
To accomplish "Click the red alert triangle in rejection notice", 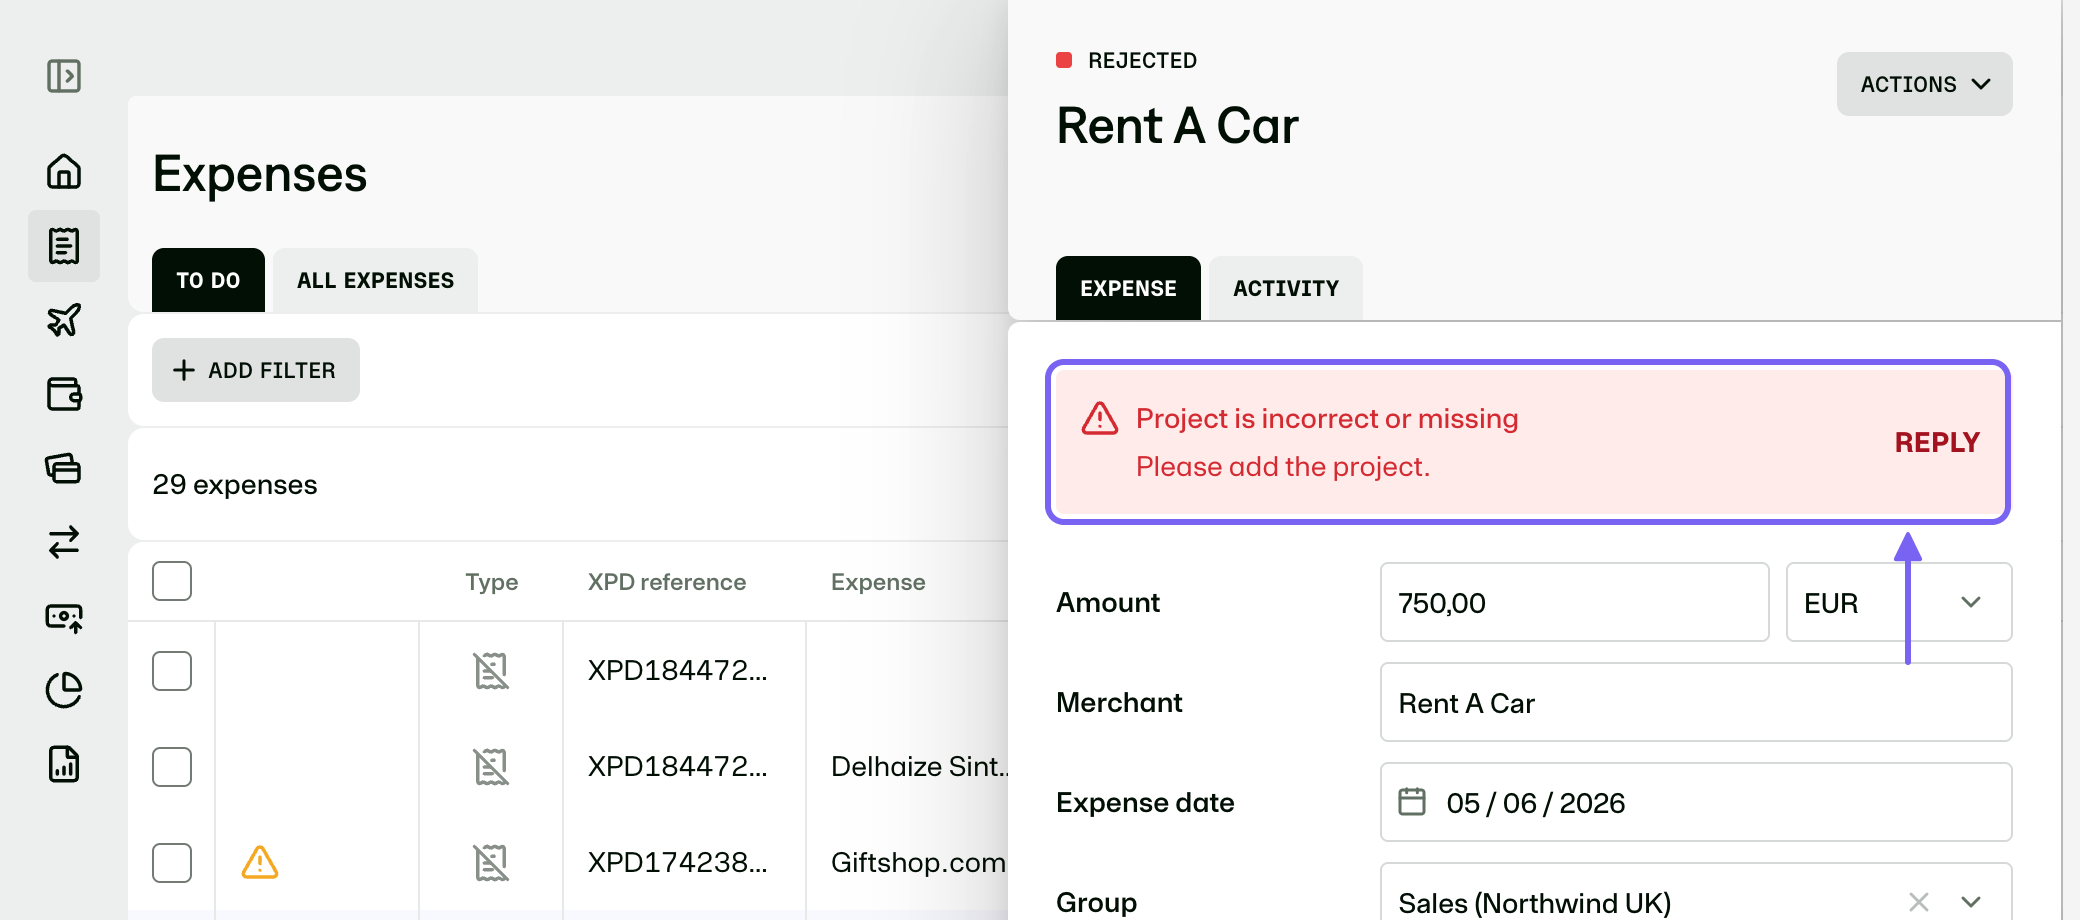I will 1100,418.
